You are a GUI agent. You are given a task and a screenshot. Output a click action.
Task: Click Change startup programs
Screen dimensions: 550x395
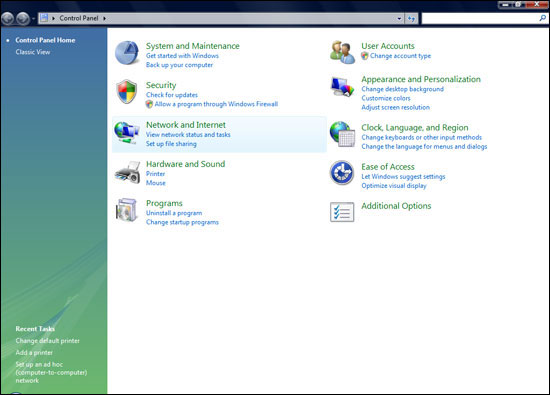click(182, 222)
